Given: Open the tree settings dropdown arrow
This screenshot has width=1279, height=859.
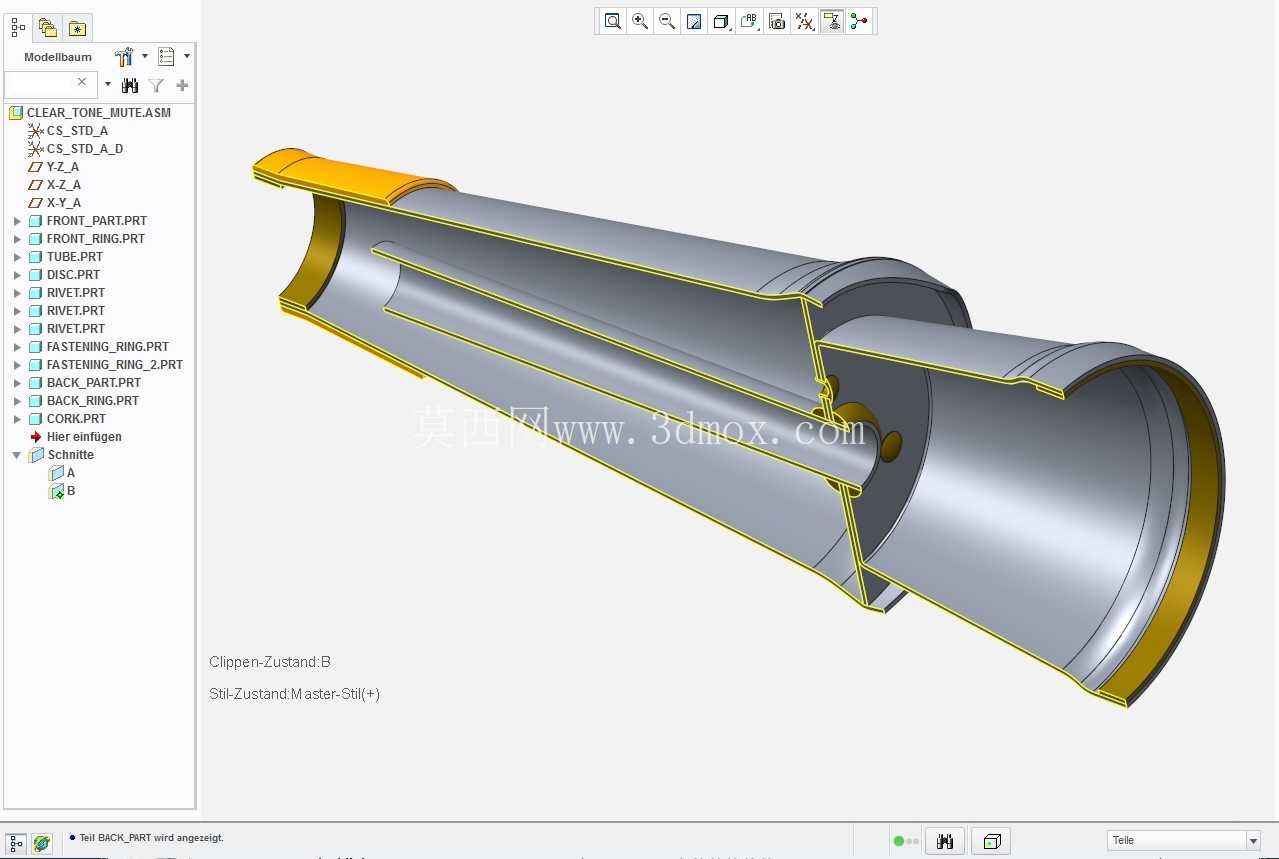Looking at the screenshot, I should click(145, 57).
